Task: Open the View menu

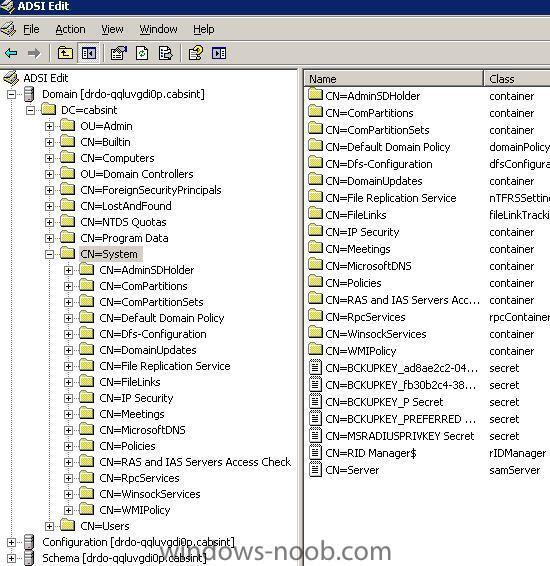Action: point(112,29)
